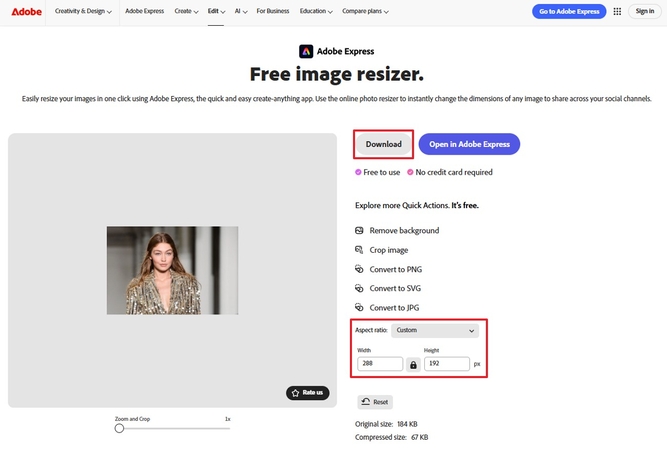Open Convert to SVG link

[x=395, y=288]
